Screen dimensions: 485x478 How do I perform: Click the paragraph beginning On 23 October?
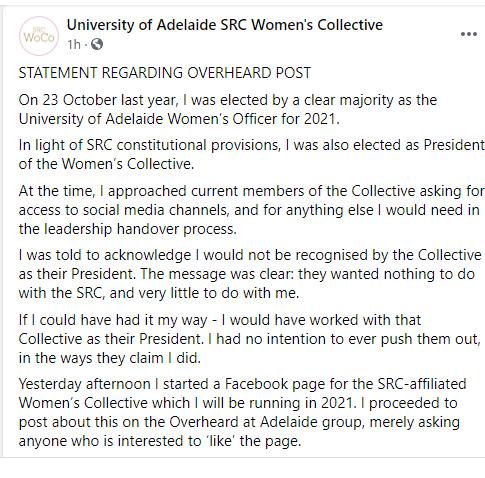(228, 110)
